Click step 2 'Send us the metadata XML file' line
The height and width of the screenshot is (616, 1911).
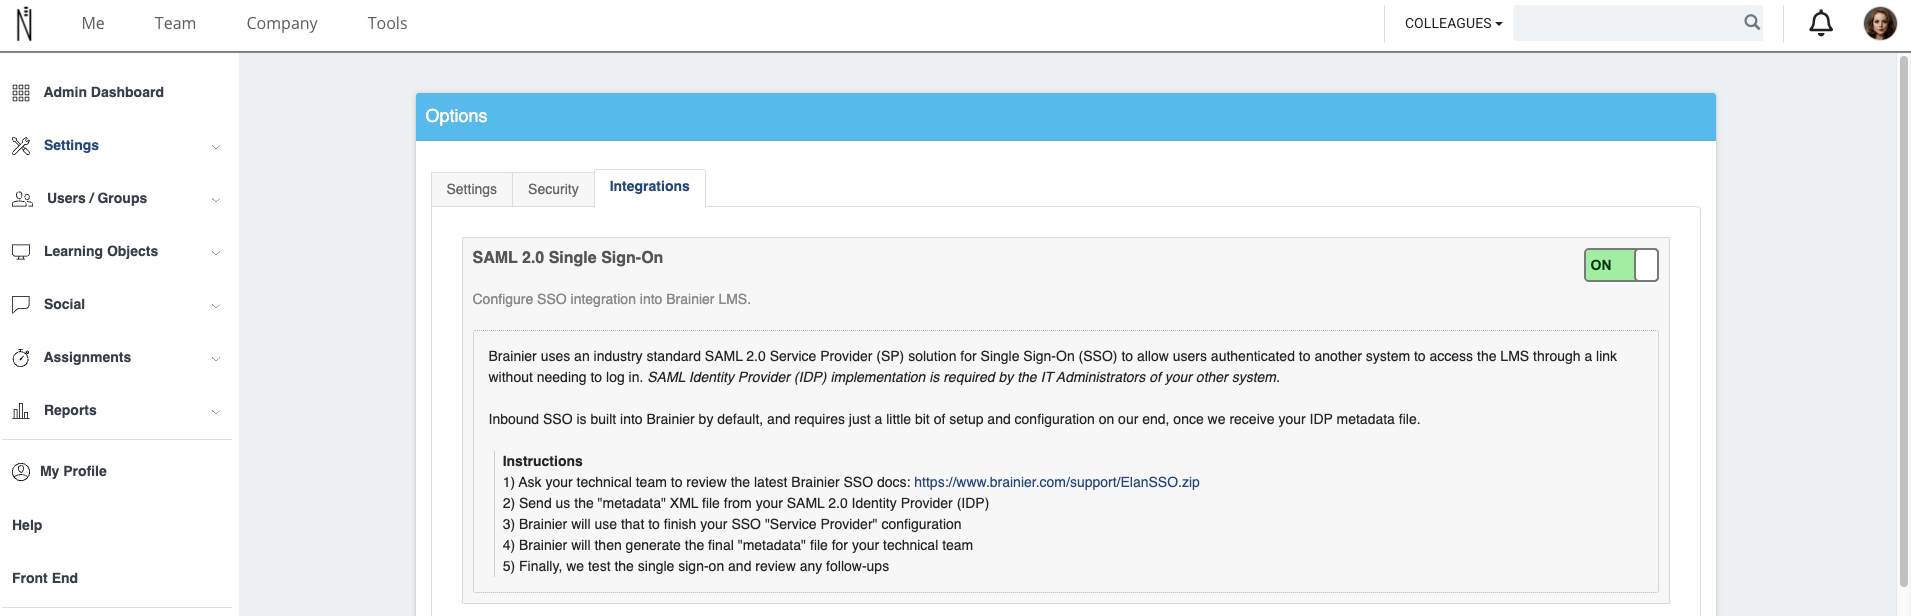(x=746, y=503)
